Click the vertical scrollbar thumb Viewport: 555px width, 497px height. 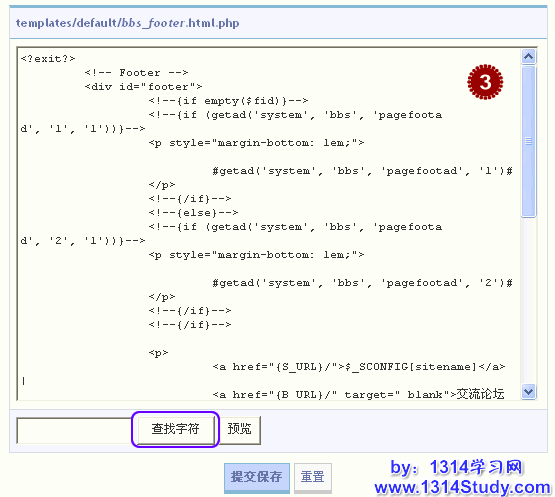(528, 141)
